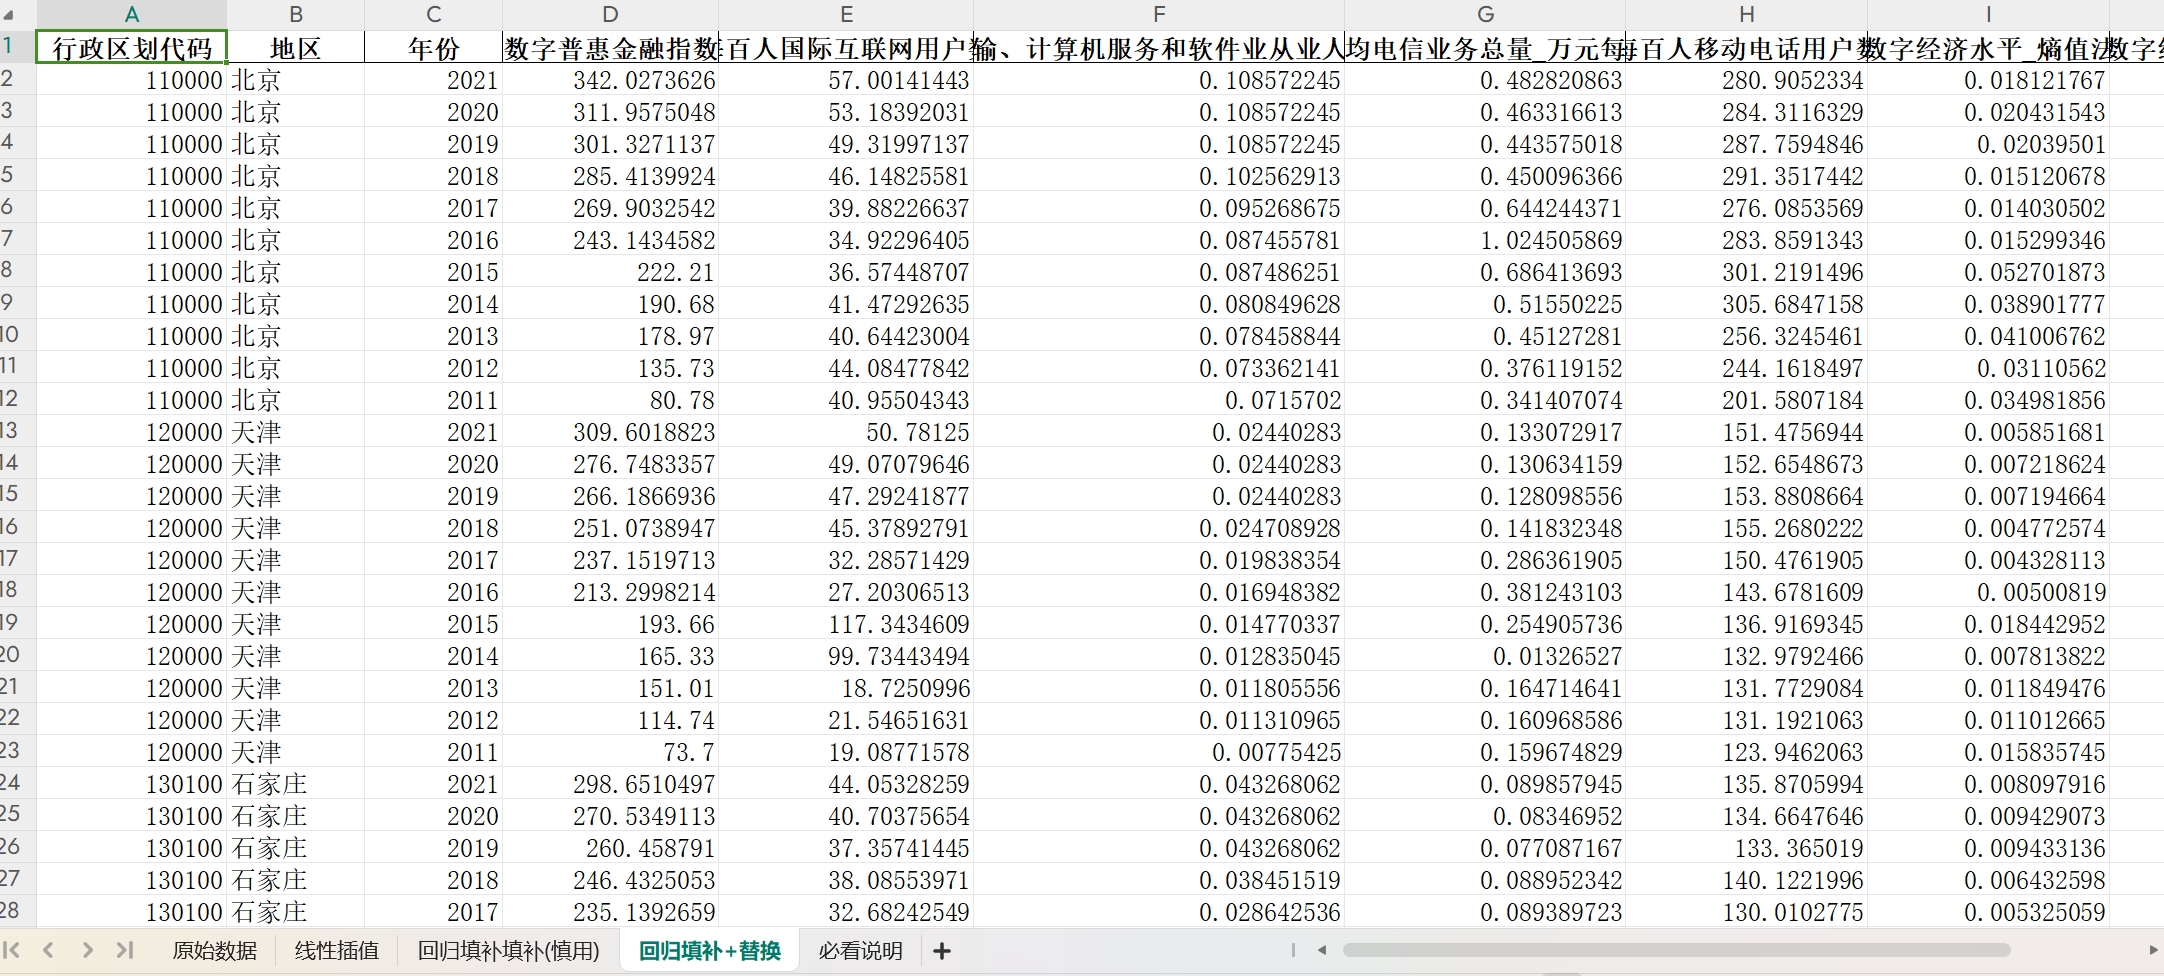Image resolution: width=2164 pixels, height=976 pixels.
Task: Click the horizontal scrollbar left arrow
Action: 1322,950
